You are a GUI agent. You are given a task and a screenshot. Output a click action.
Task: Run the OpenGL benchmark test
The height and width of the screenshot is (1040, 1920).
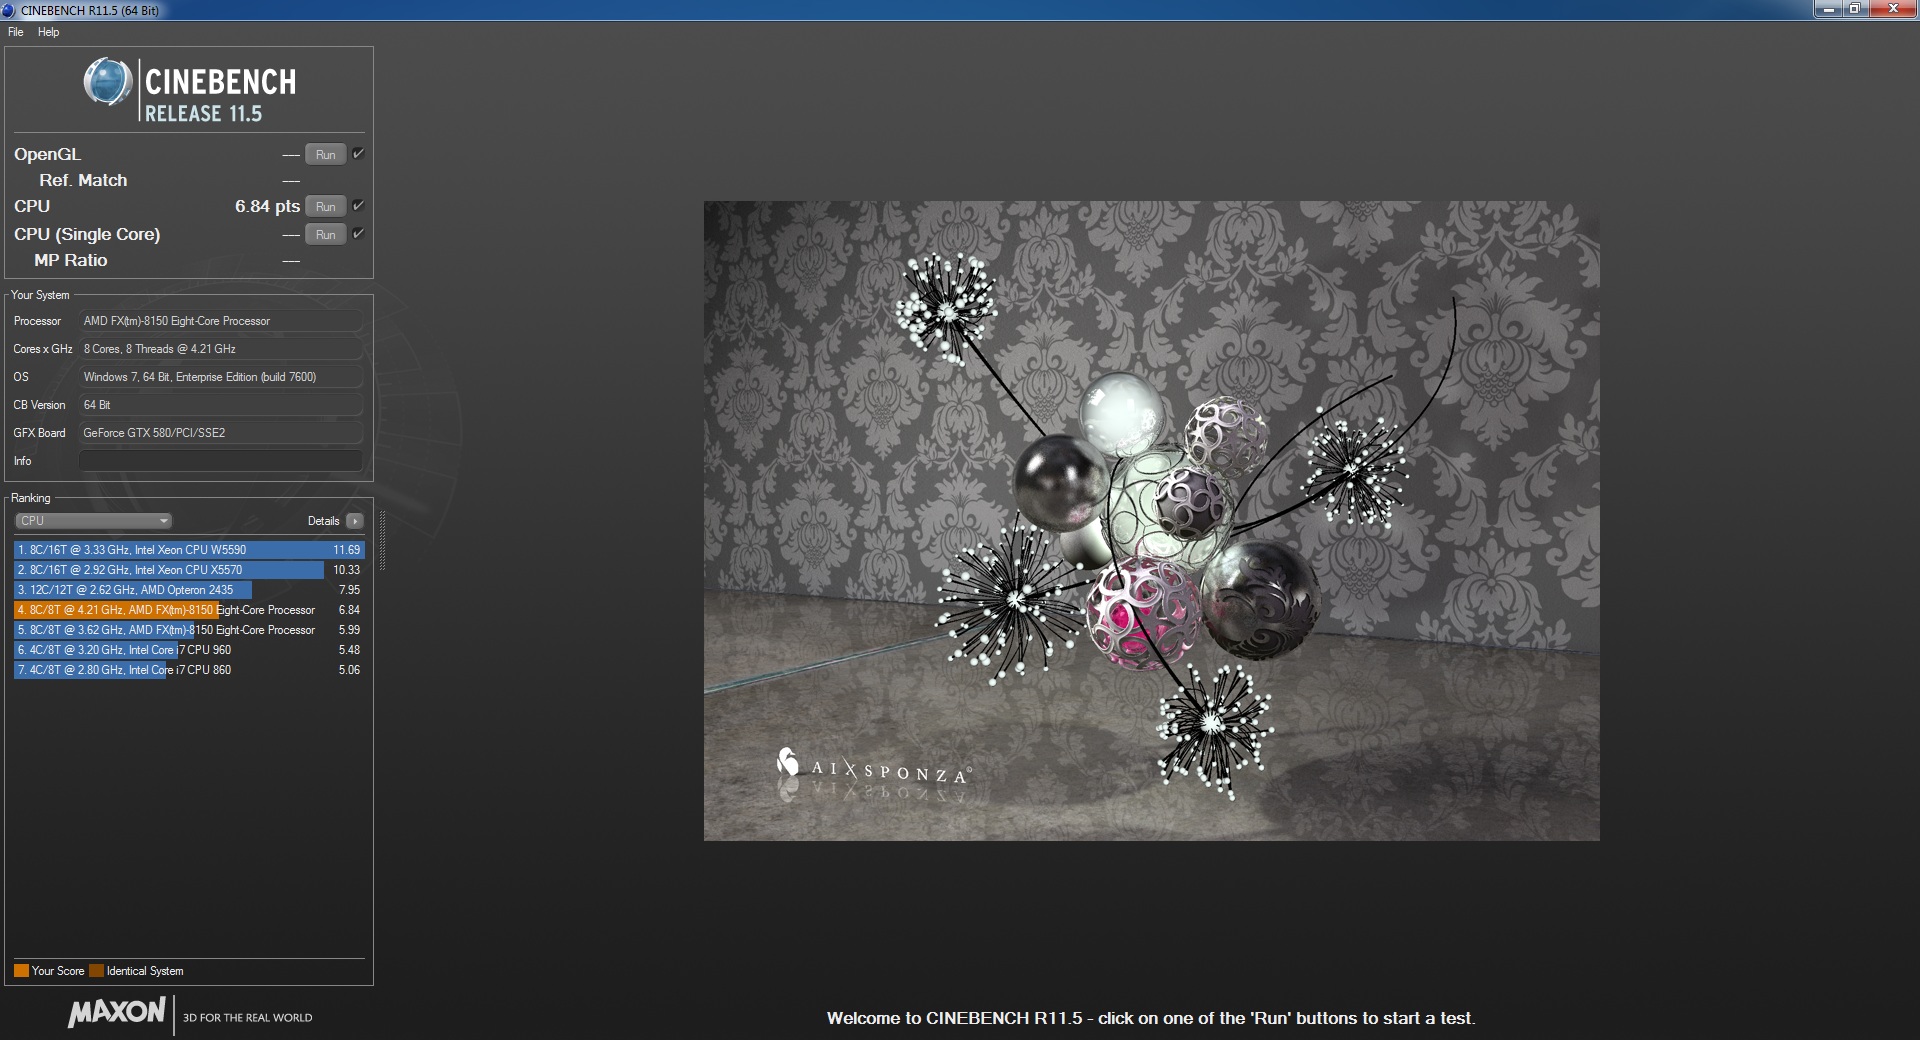[325, 154]
